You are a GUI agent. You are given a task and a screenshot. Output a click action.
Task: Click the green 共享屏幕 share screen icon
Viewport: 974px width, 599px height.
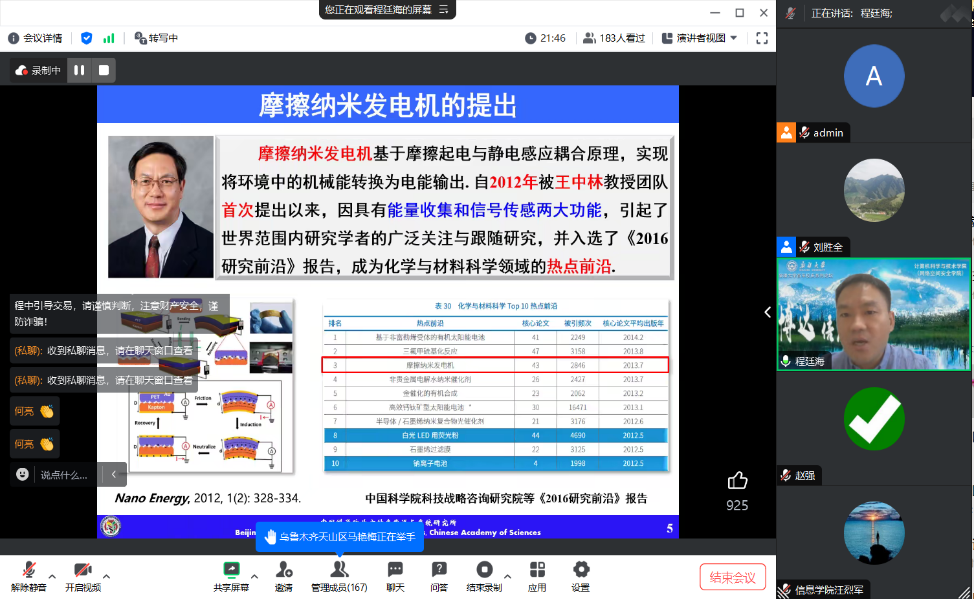[231, 569]
